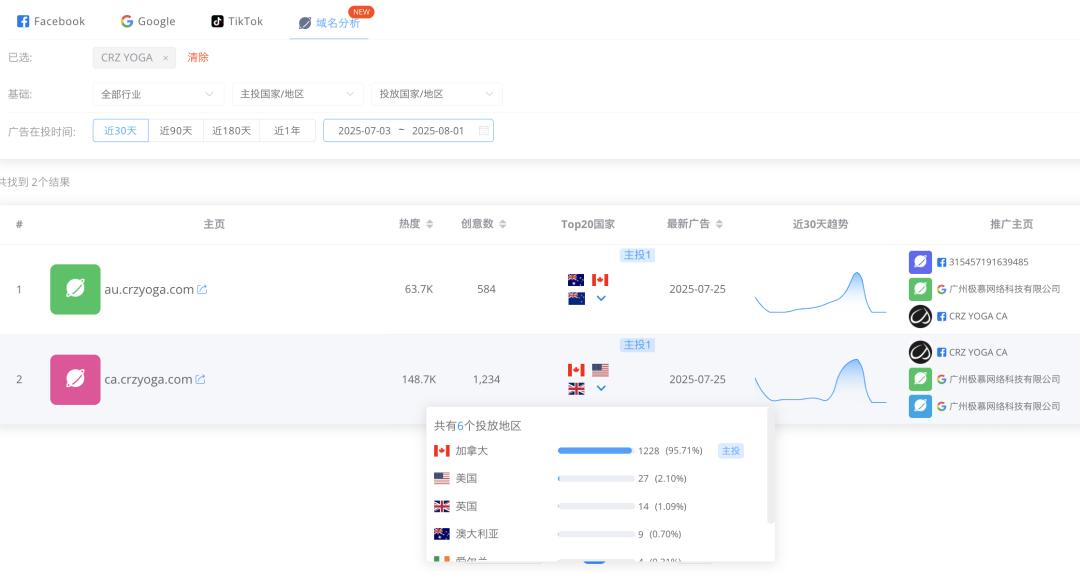Expand country list for ca.crzyoga.com row
The image size is (1080, 575).
coord(601,388)
